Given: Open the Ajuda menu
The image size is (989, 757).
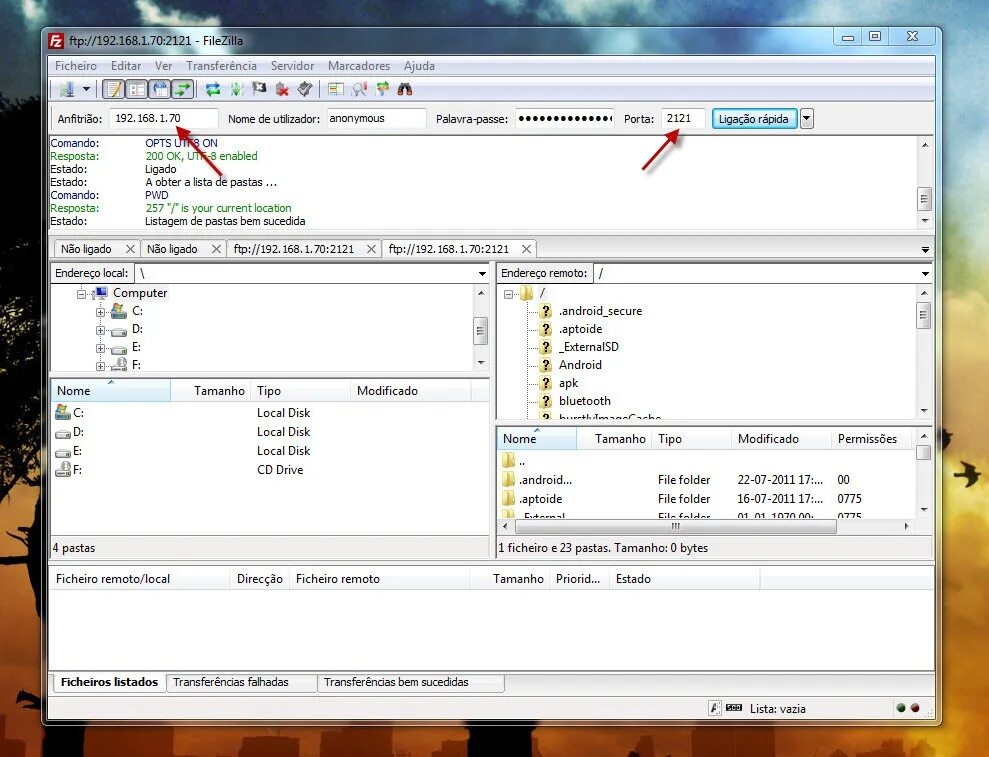Looking at the screenshot, I should coord(419,66).
